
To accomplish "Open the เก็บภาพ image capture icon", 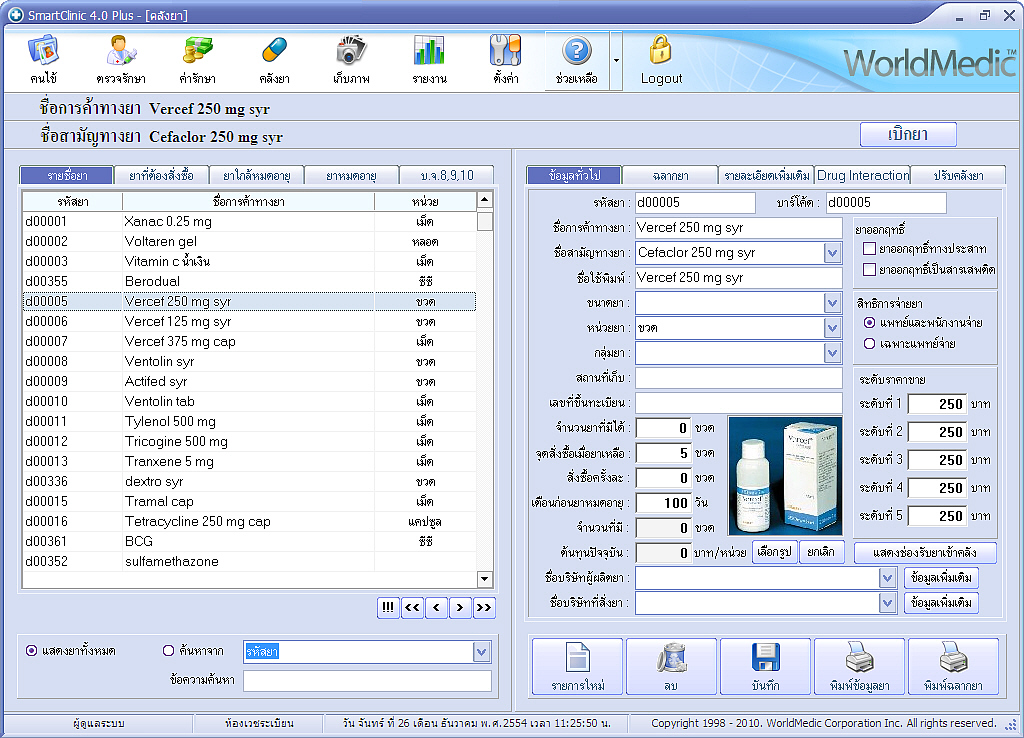I will click(x=351, y=59).
